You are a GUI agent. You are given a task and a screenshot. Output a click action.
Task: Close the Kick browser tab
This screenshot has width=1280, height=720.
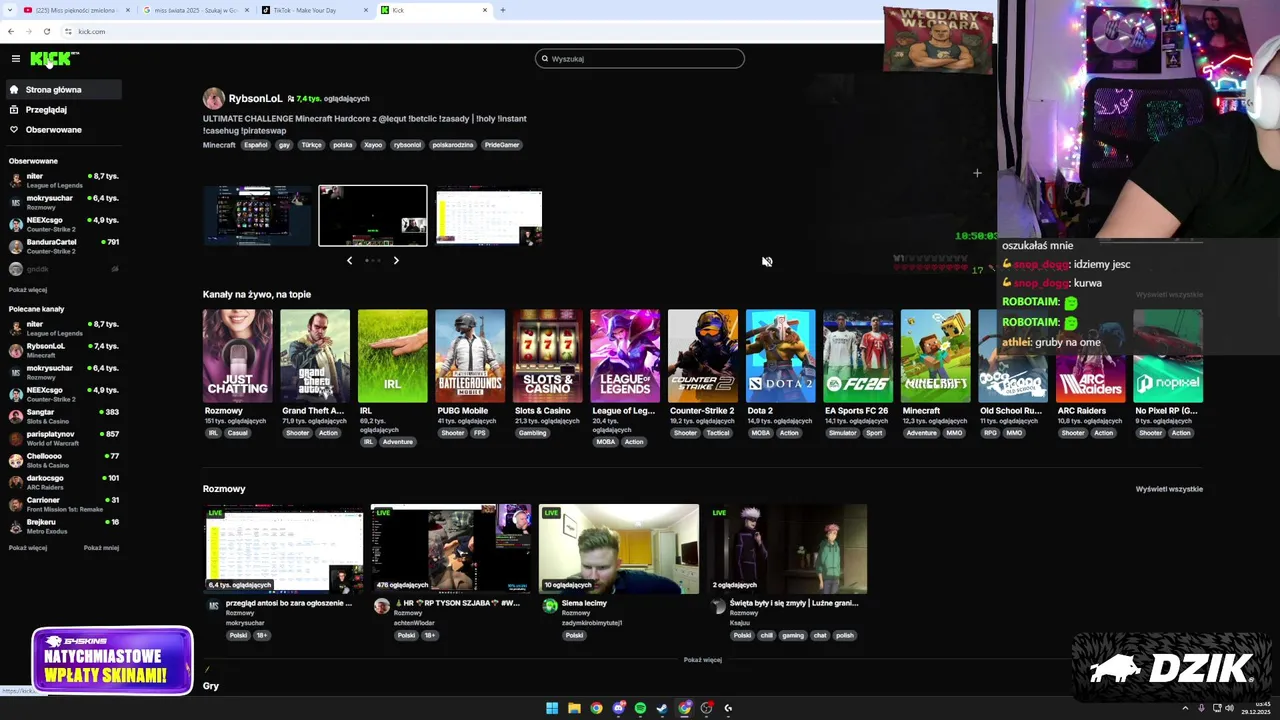coord(485,10)
